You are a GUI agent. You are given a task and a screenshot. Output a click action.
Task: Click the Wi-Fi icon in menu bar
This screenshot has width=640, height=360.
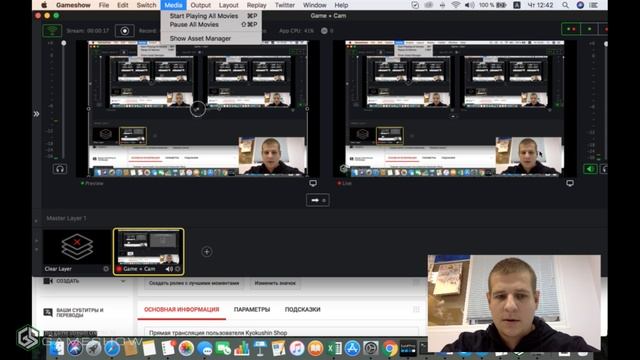456,5
